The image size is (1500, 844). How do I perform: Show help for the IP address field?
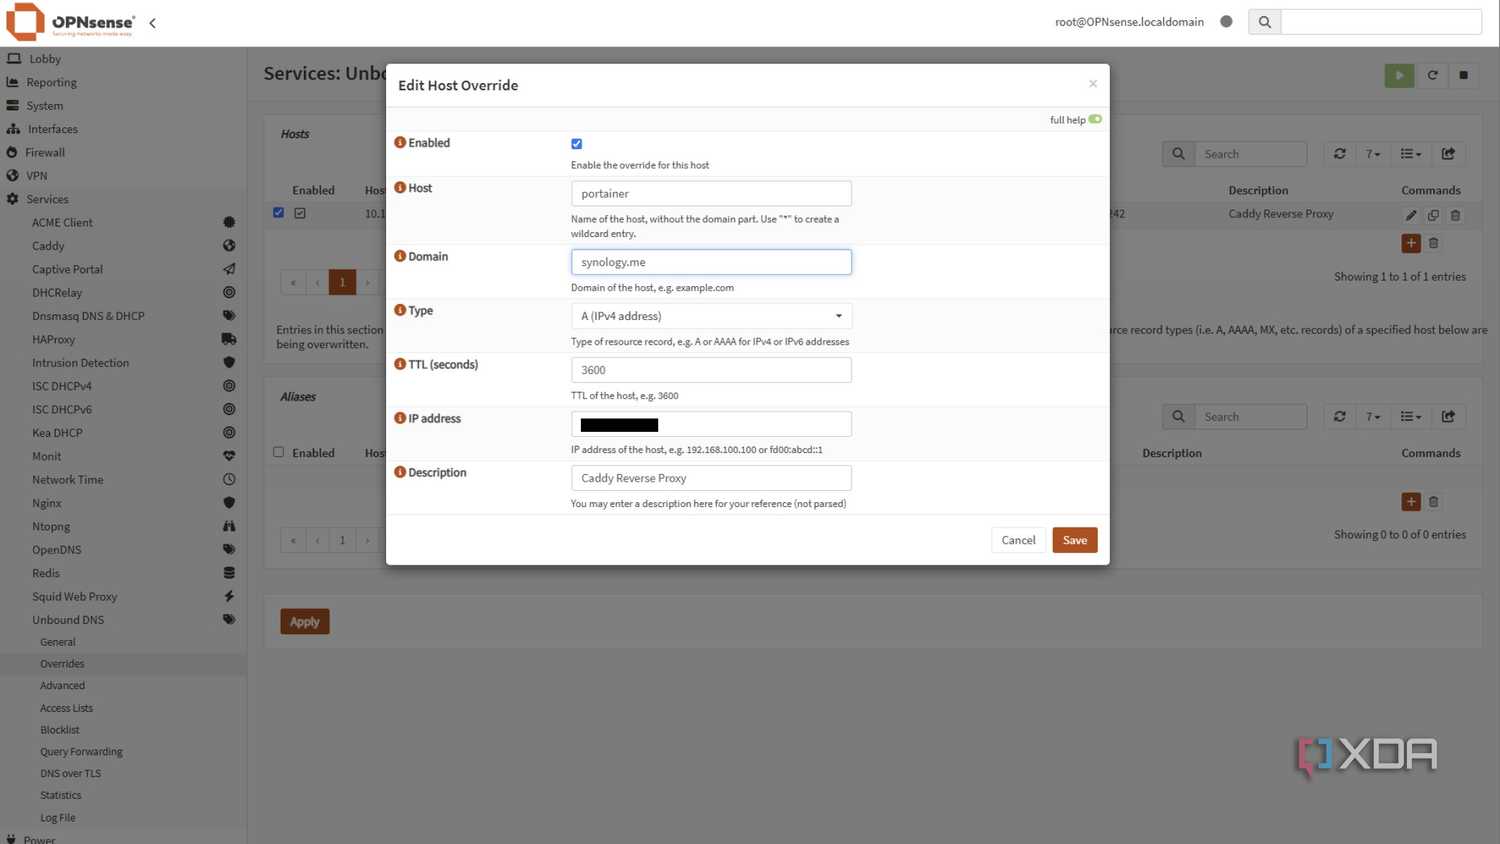coord(400,418)
